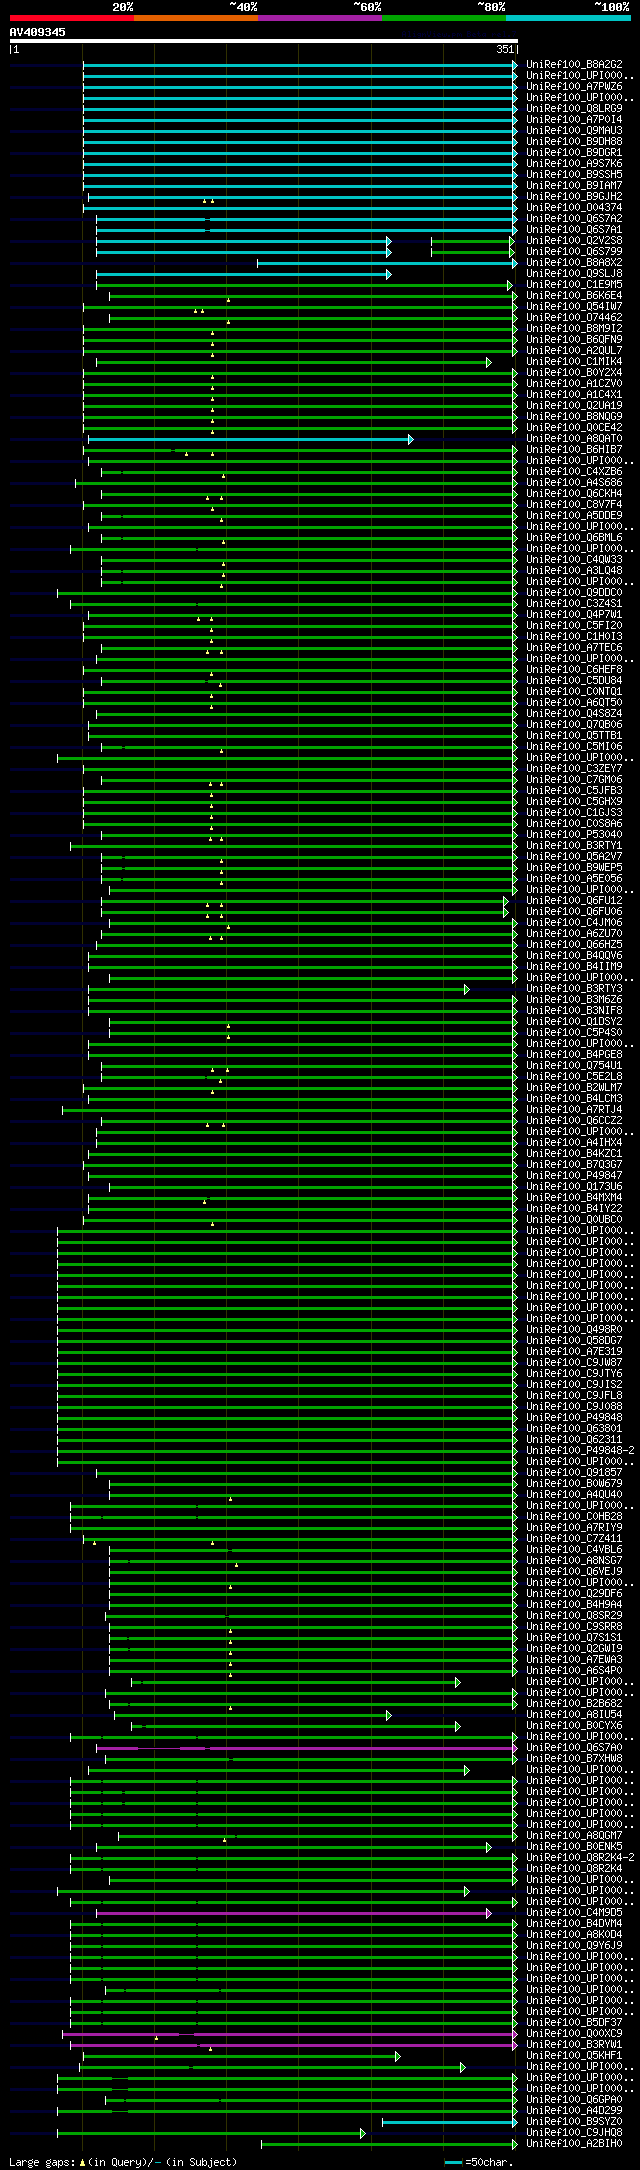640x2170 pixels.
Task: Open hit UniRef100_Q9SLJ8
Action: point(574,274)
